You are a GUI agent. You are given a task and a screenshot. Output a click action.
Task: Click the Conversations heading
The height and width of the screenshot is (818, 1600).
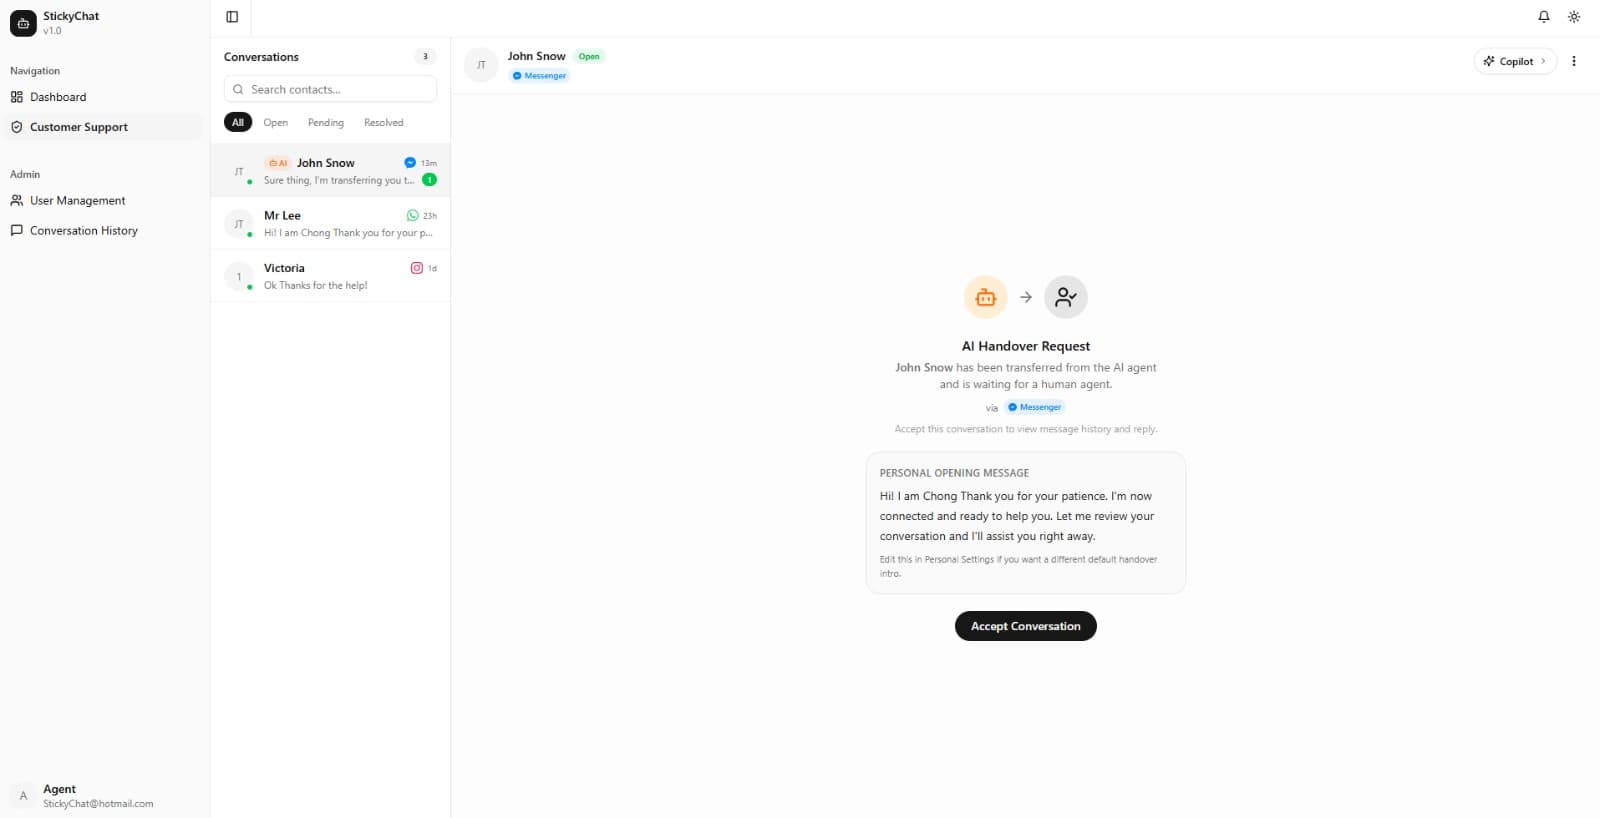click(x=261, y=57)
